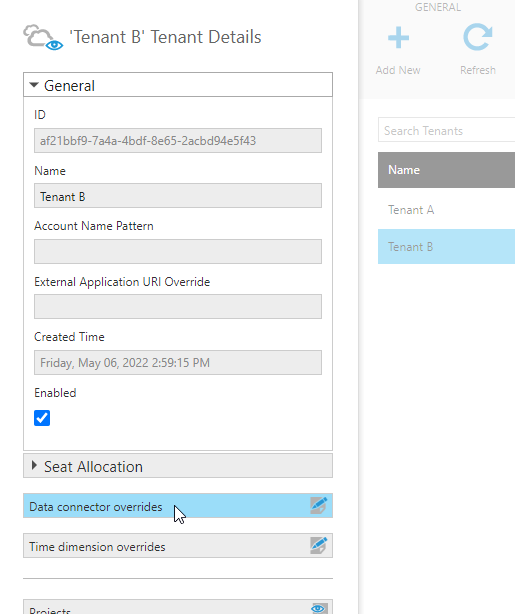Click the Name input field

point(178,196)
